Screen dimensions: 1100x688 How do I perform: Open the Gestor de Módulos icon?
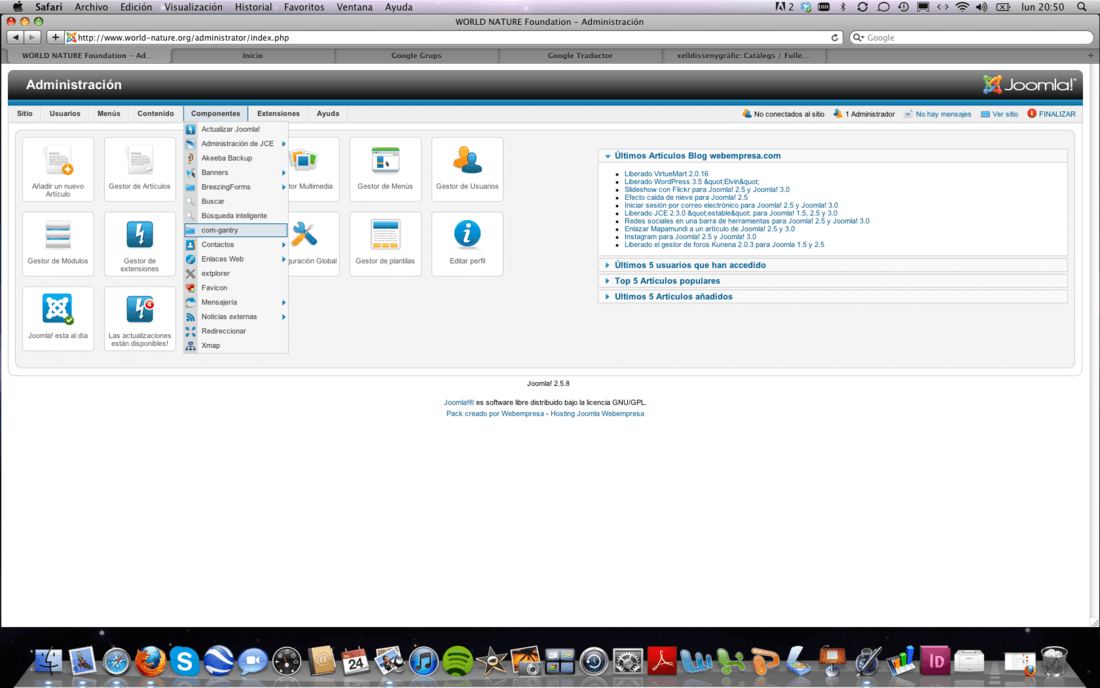(x=58, y=243)
